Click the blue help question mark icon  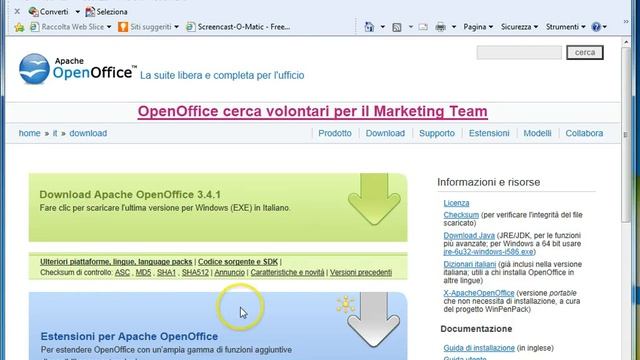(596, 27)
